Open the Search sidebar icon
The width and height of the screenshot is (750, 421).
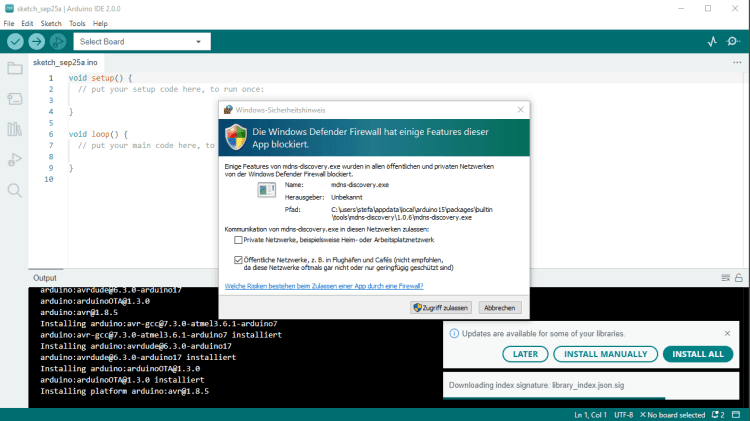click(14, 190)
